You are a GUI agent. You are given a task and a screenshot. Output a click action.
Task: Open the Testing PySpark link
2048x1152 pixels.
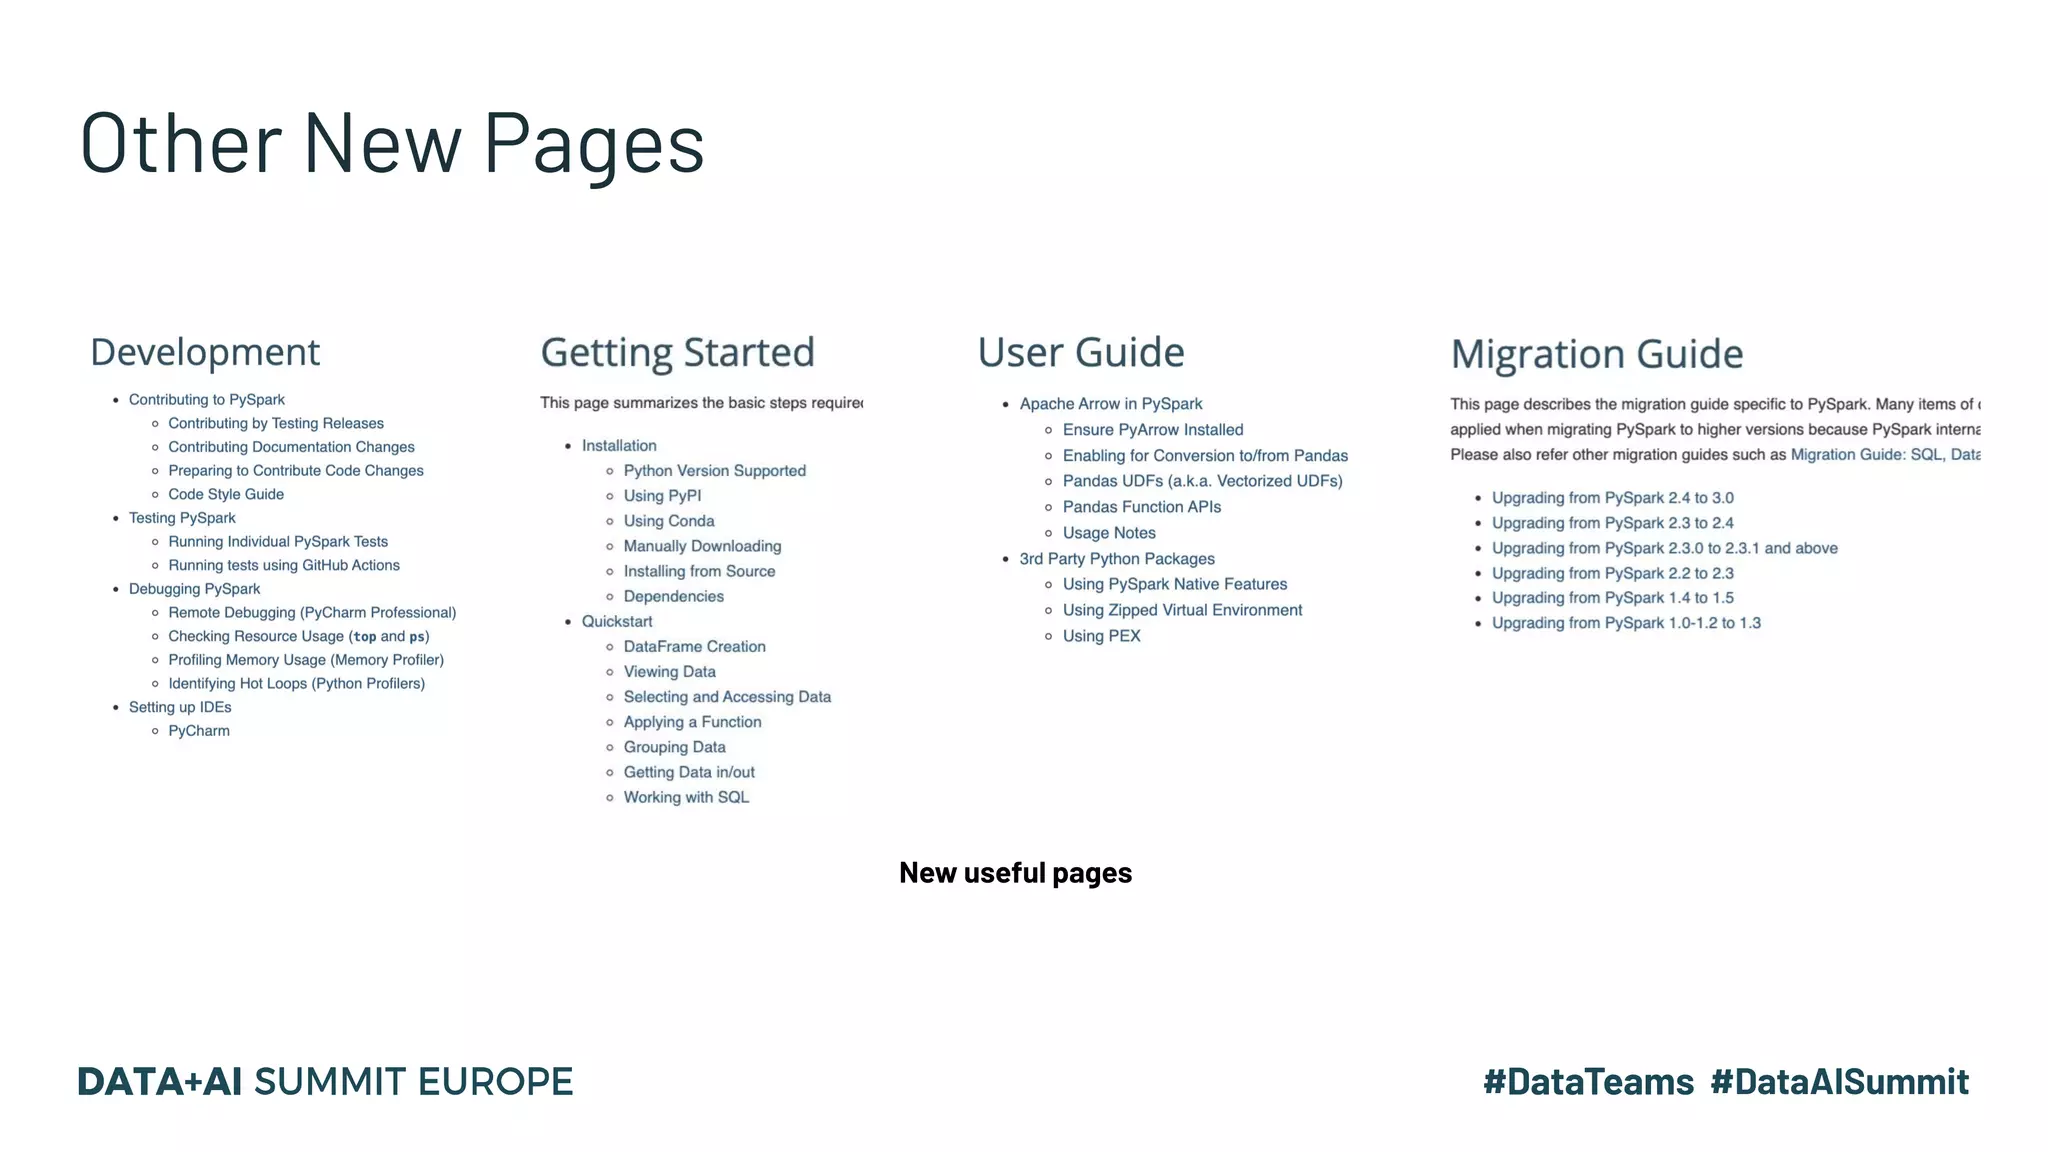tap(182, 518)
